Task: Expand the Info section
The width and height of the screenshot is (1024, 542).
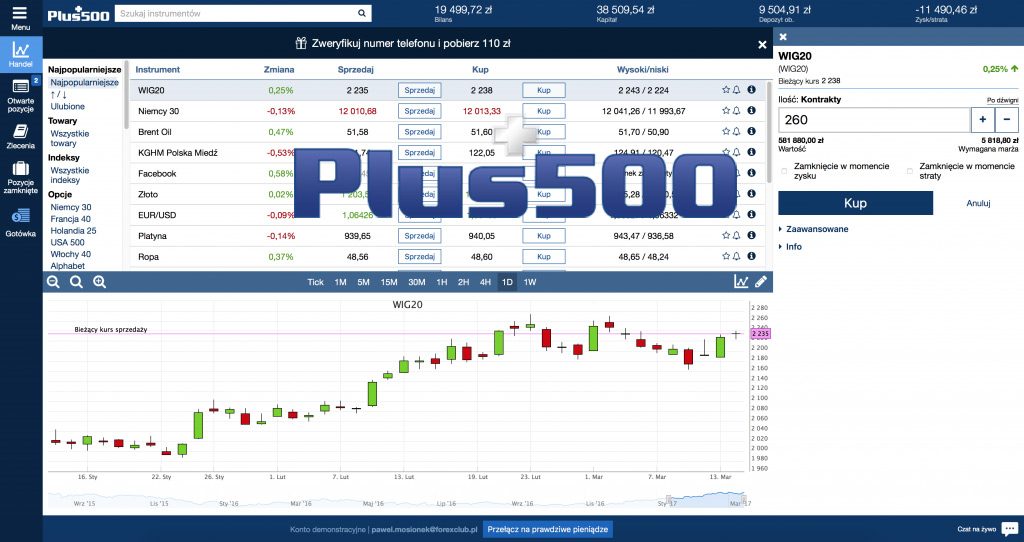Action: pos(791,246)
